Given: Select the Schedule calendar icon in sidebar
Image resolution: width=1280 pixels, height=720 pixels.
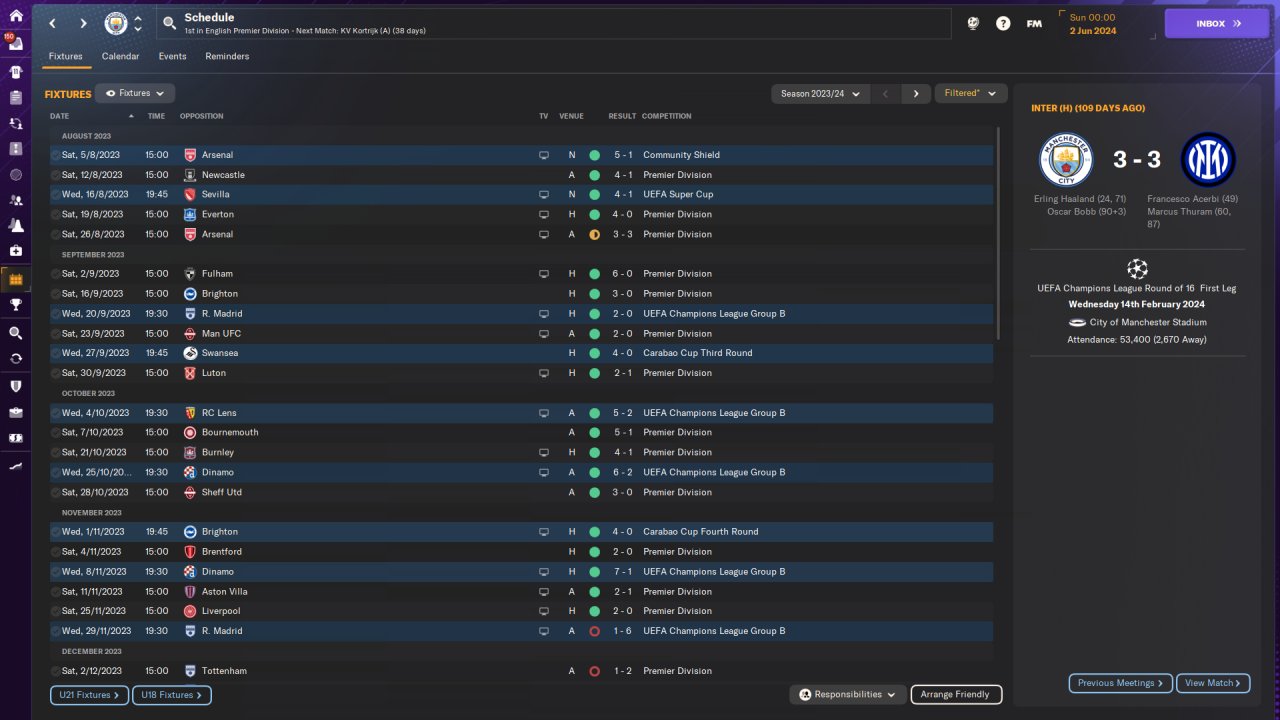Looking at the screenshot, I should (15, 279).
